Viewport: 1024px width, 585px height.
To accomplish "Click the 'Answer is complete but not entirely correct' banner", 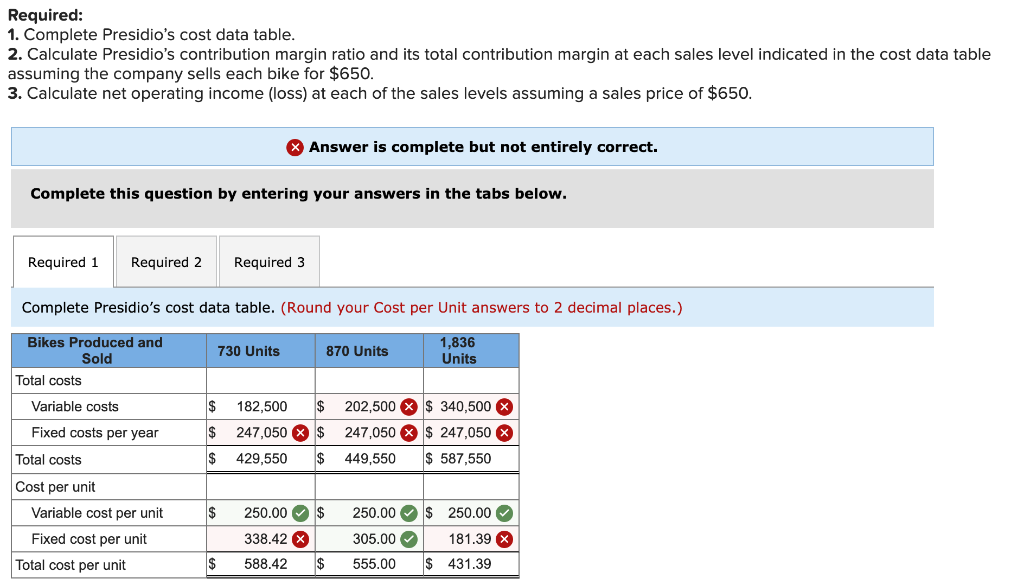I will click(472, 146).
